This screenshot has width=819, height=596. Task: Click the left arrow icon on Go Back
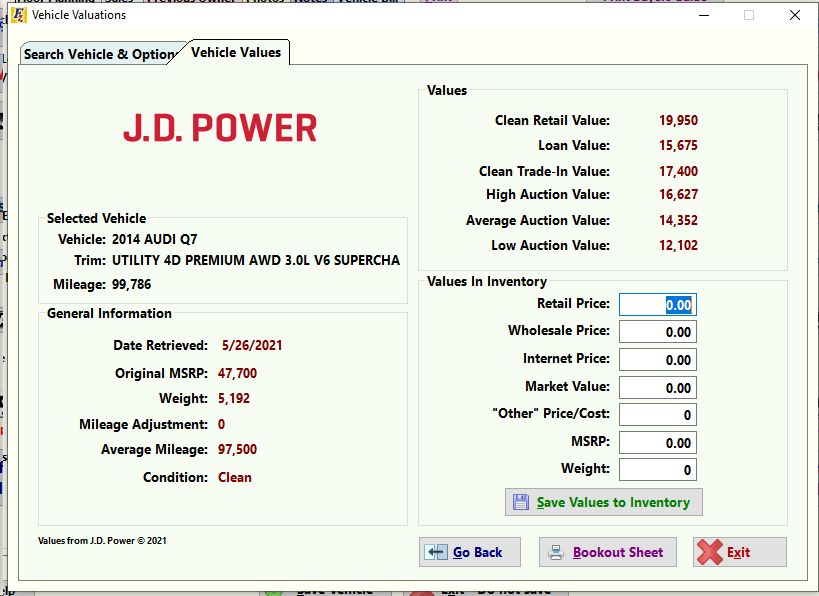436,552
